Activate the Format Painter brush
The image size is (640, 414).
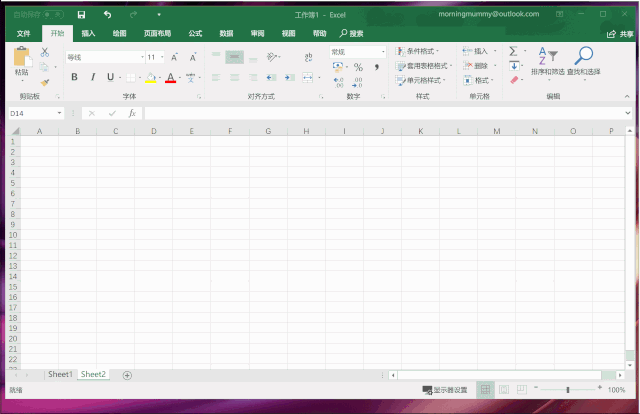(44, 82)
